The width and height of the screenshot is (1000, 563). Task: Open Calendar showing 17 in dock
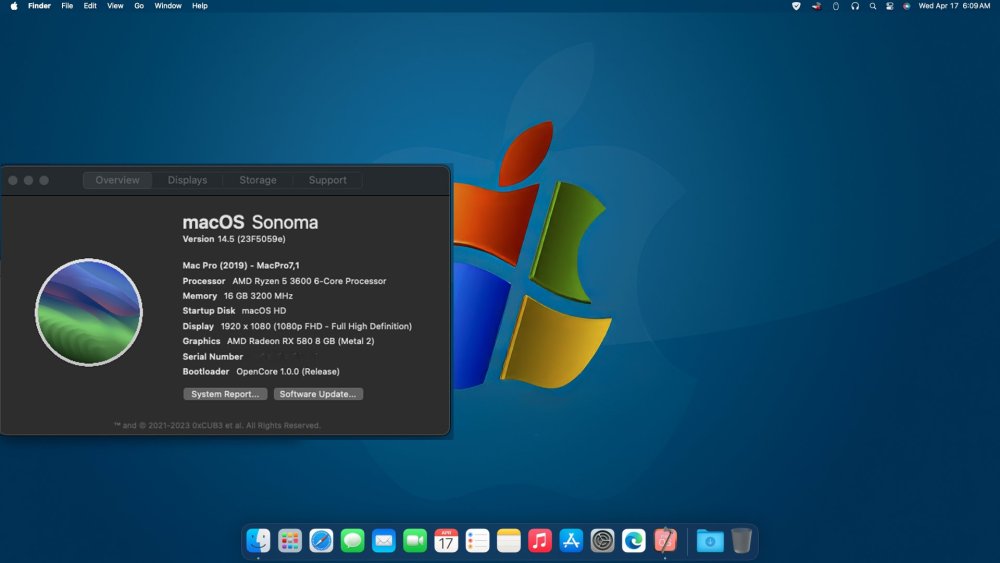point(446,541)
